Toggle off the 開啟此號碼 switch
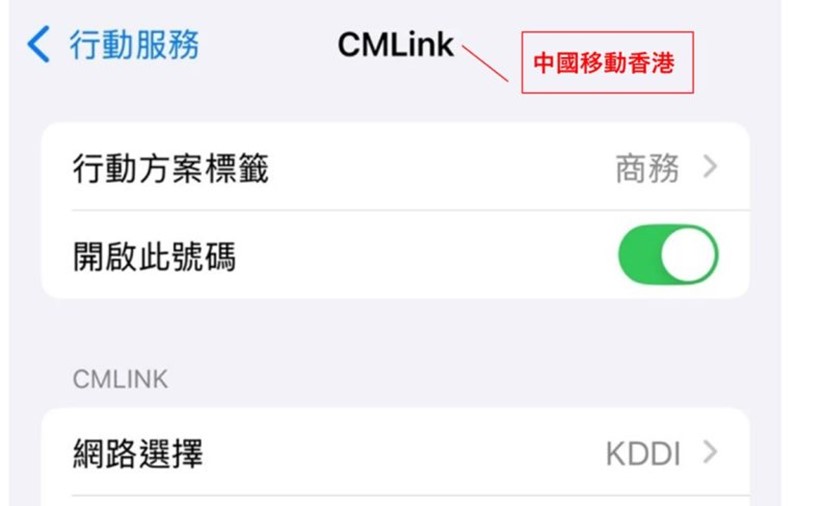The height and width of the screenshot is (506, 813). coord(668,255)
